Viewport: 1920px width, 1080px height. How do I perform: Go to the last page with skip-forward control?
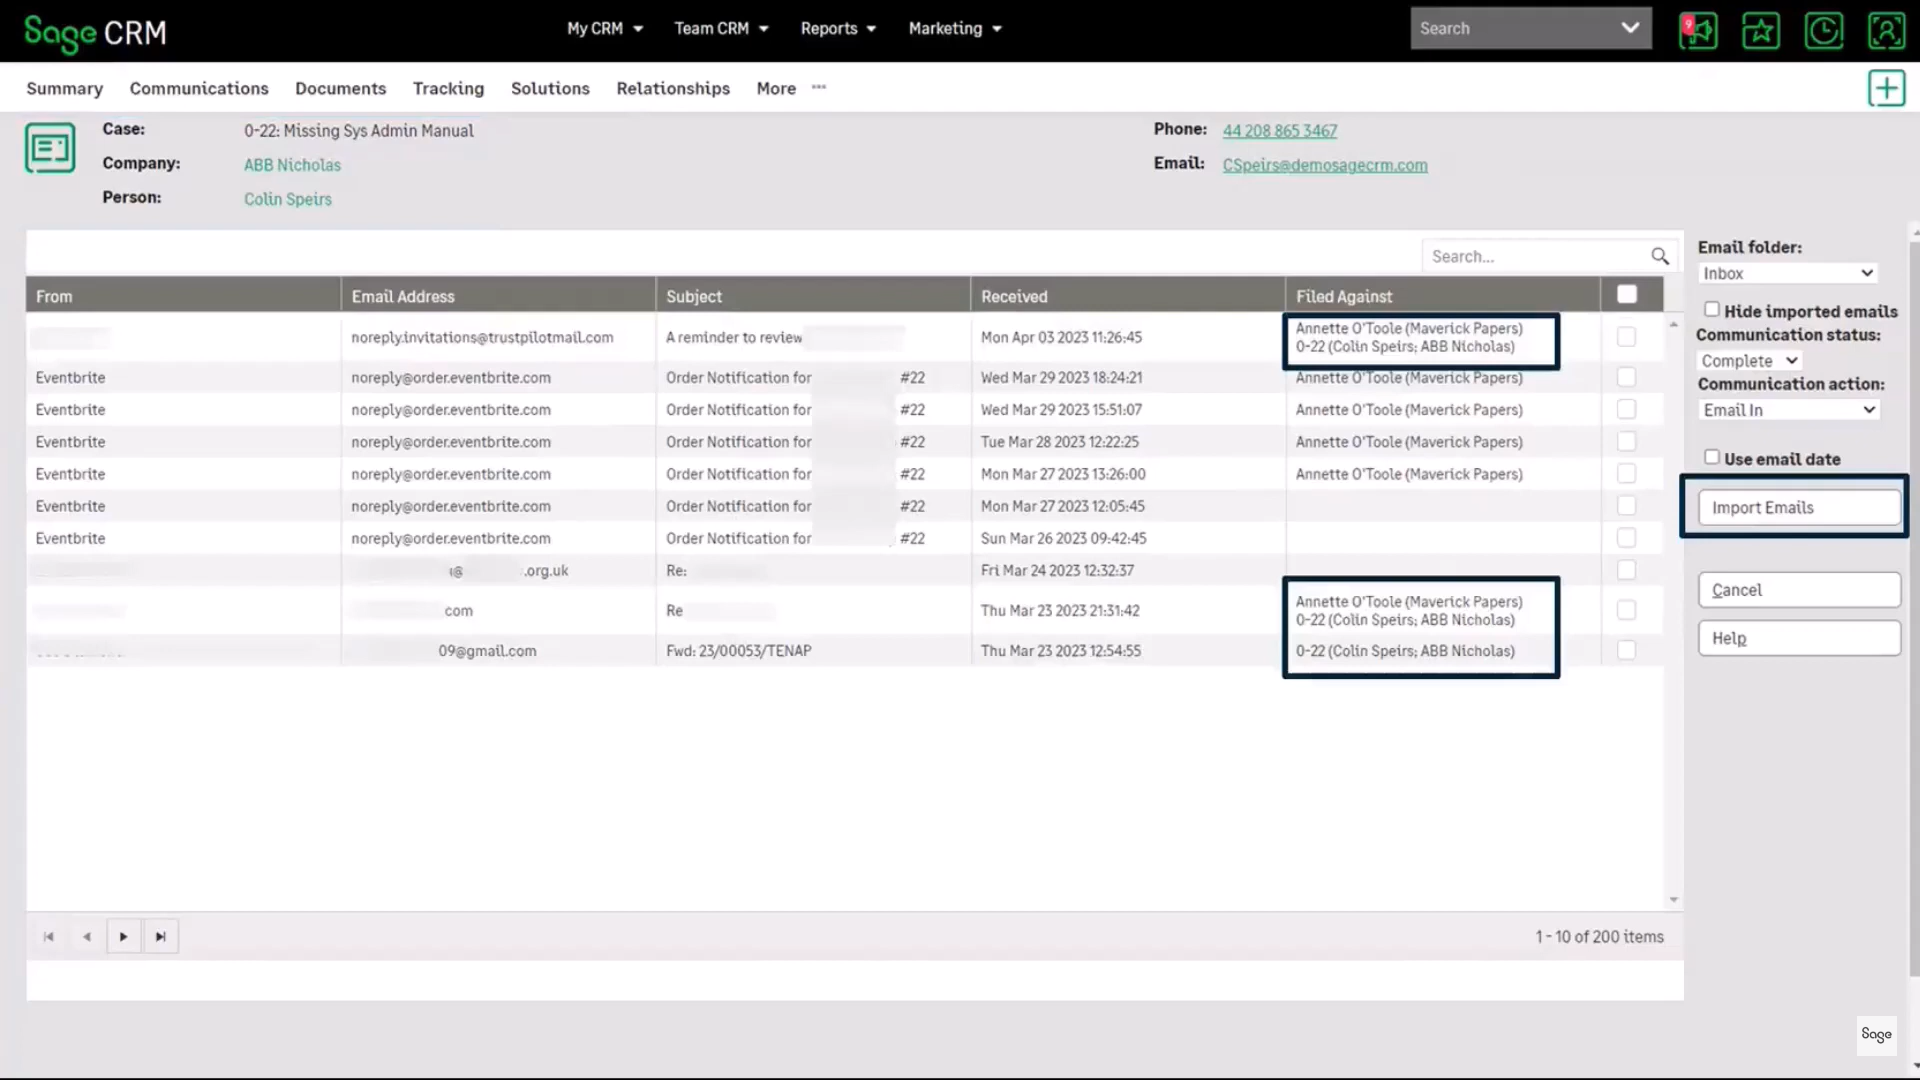pyautogui.click(x=161, y=936)
